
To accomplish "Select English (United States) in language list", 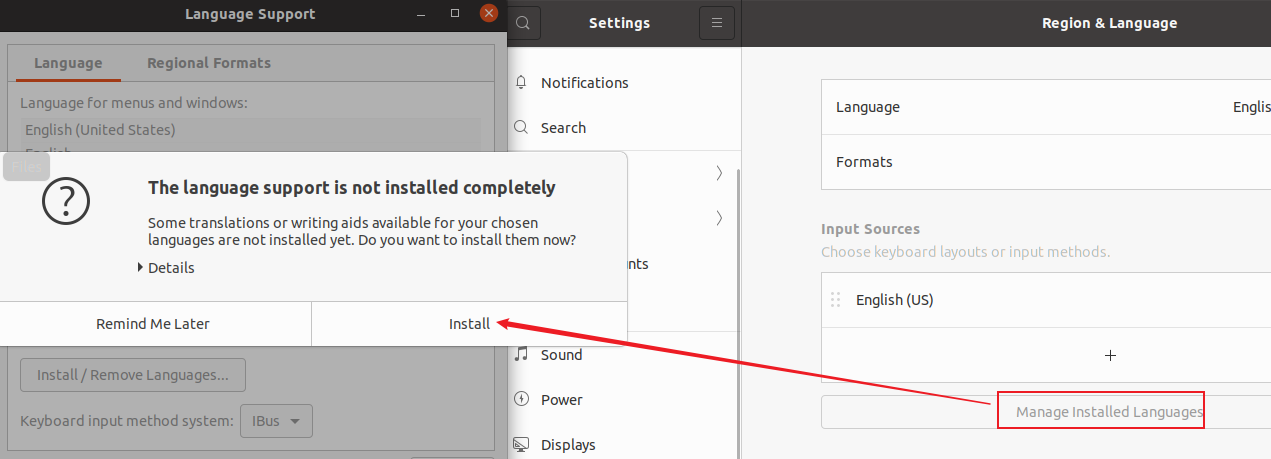I will coord(100,130).
